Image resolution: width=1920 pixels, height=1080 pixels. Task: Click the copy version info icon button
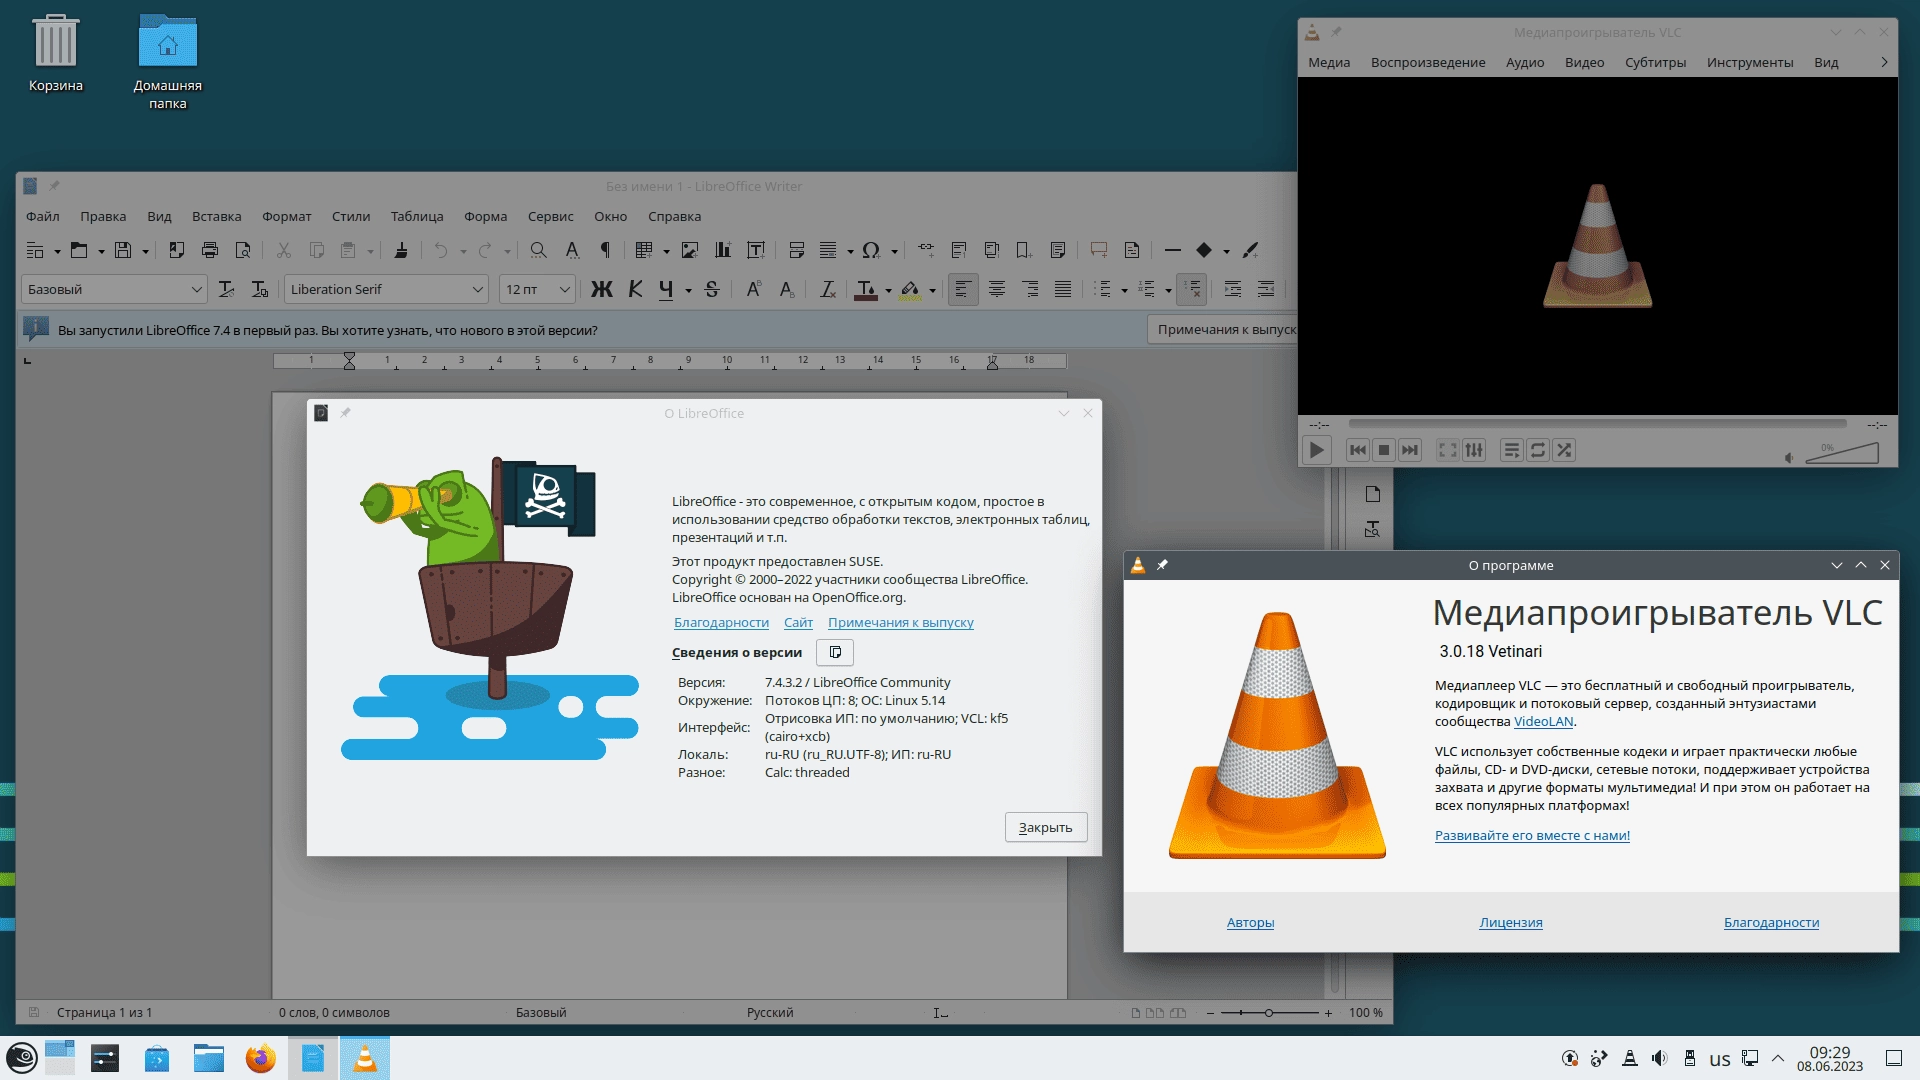835,652
